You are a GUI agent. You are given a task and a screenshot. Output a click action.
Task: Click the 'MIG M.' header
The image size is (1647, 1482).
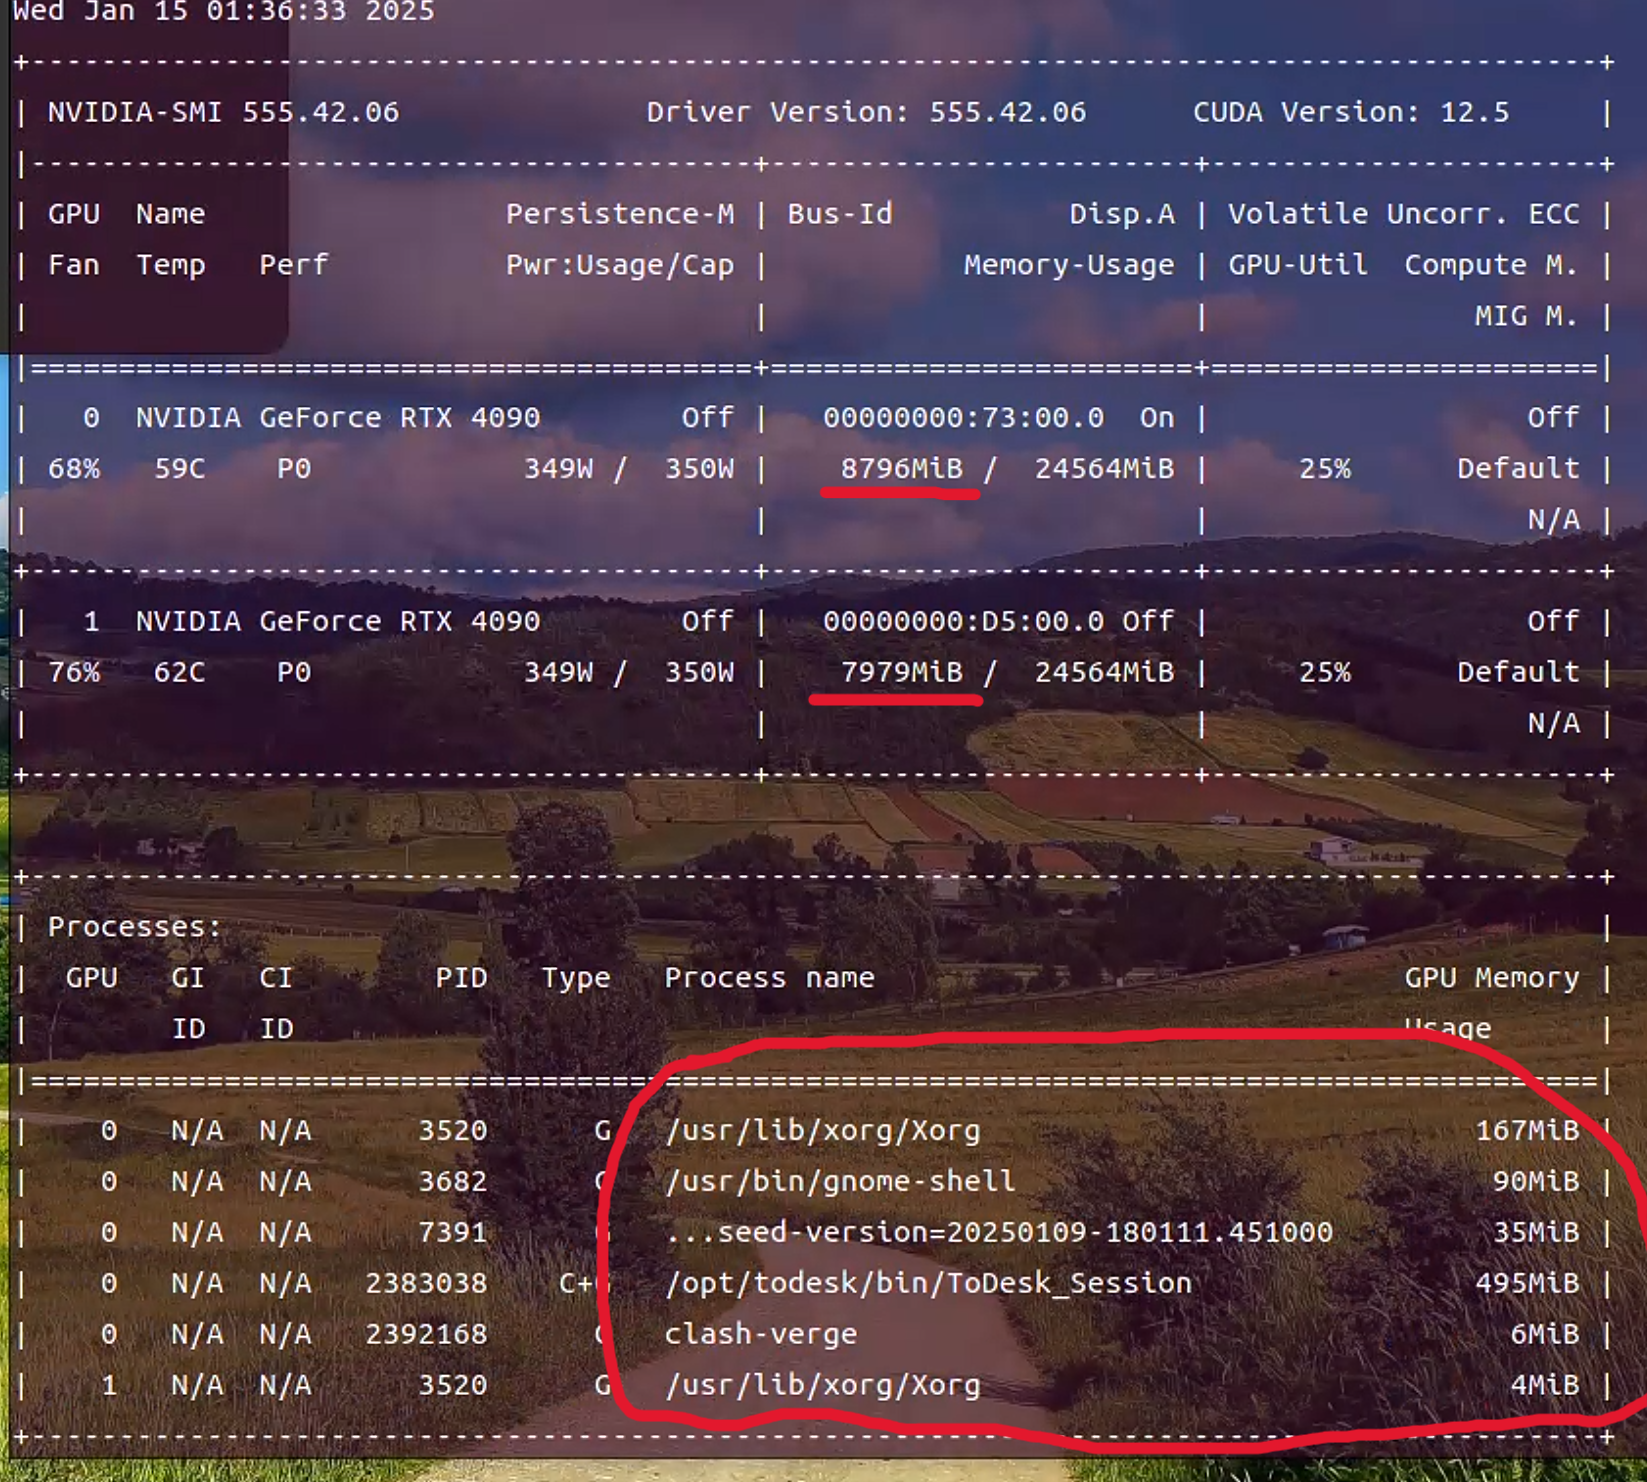pos(1527,316)
